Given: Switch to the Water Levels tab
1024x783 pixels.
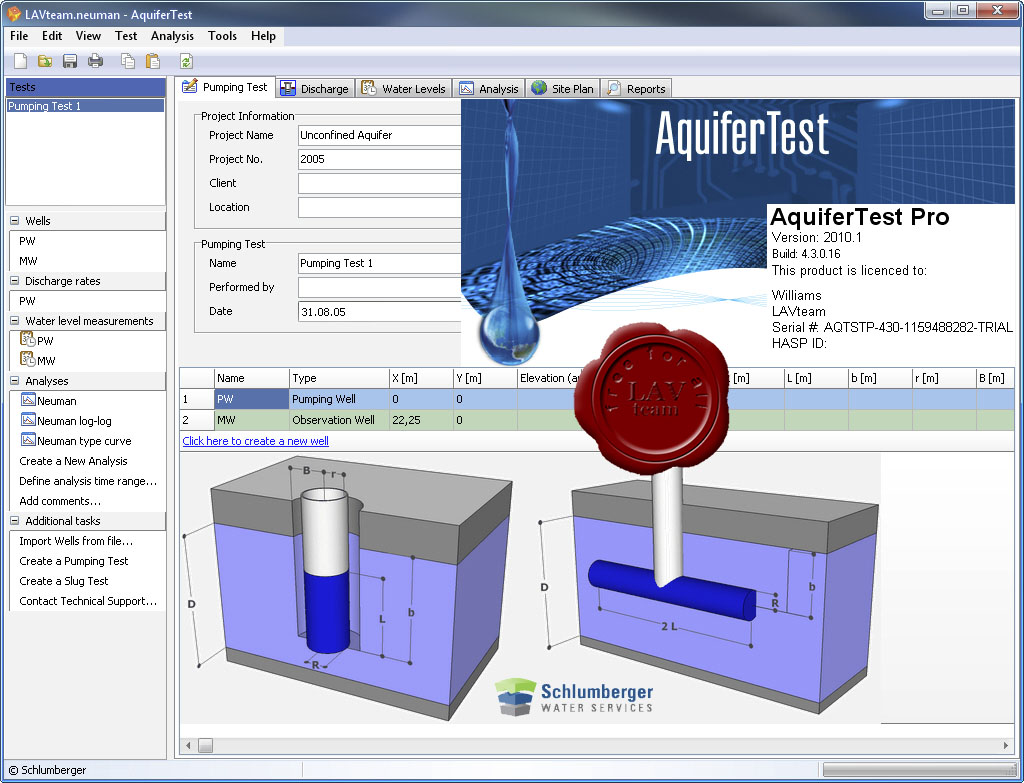Looking at the screenshot, I should [x=404, y=89].
